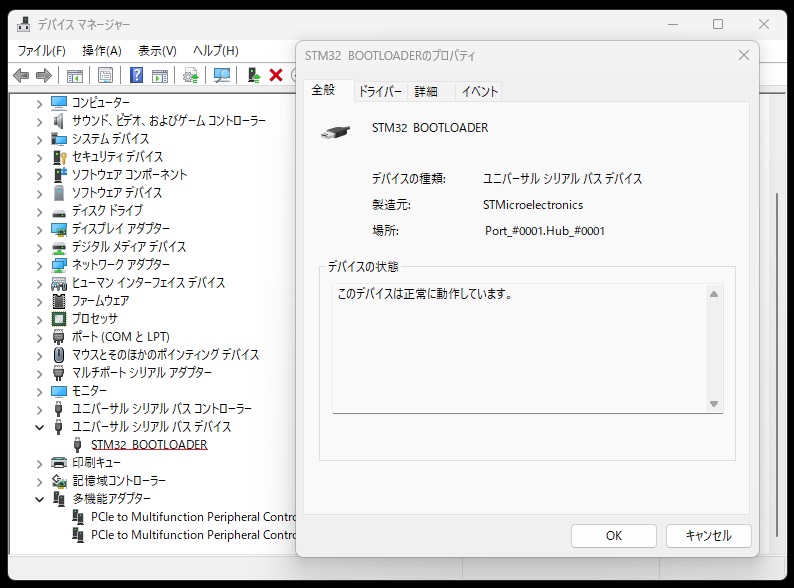Viewport: 794px width, 588px height.
Task: Click the ネットワーク アダプター icon
Action: [x=59, y=265]
